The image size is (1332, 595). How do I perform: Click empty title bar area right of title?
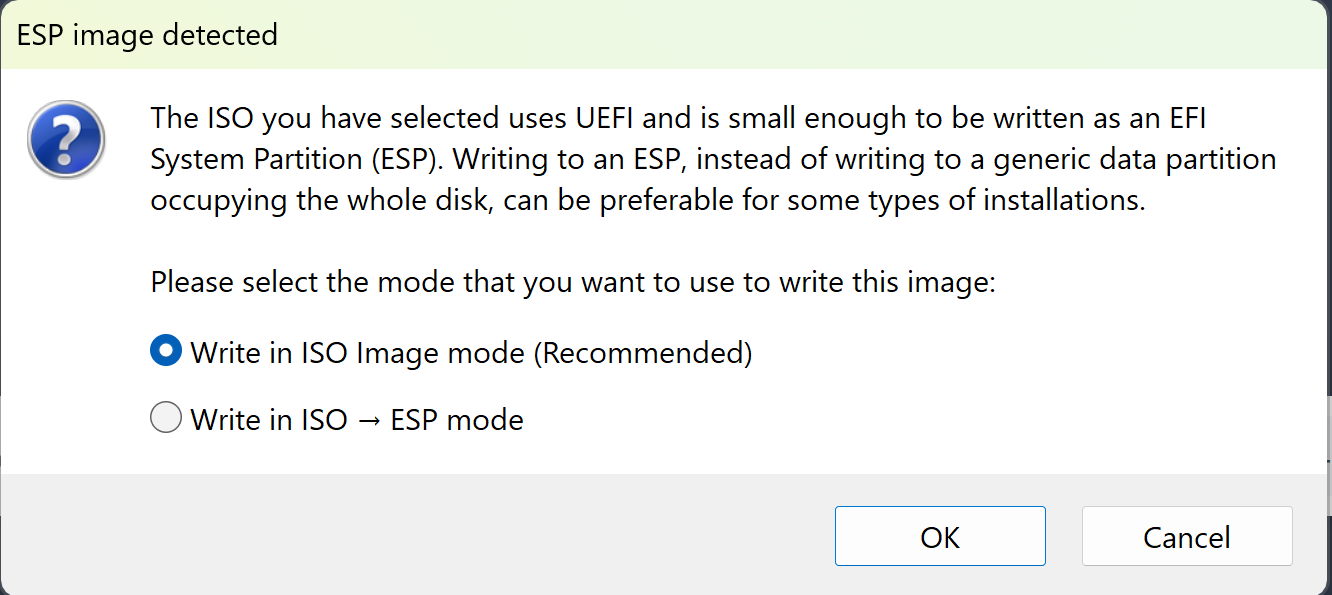(x=800, y=35)
